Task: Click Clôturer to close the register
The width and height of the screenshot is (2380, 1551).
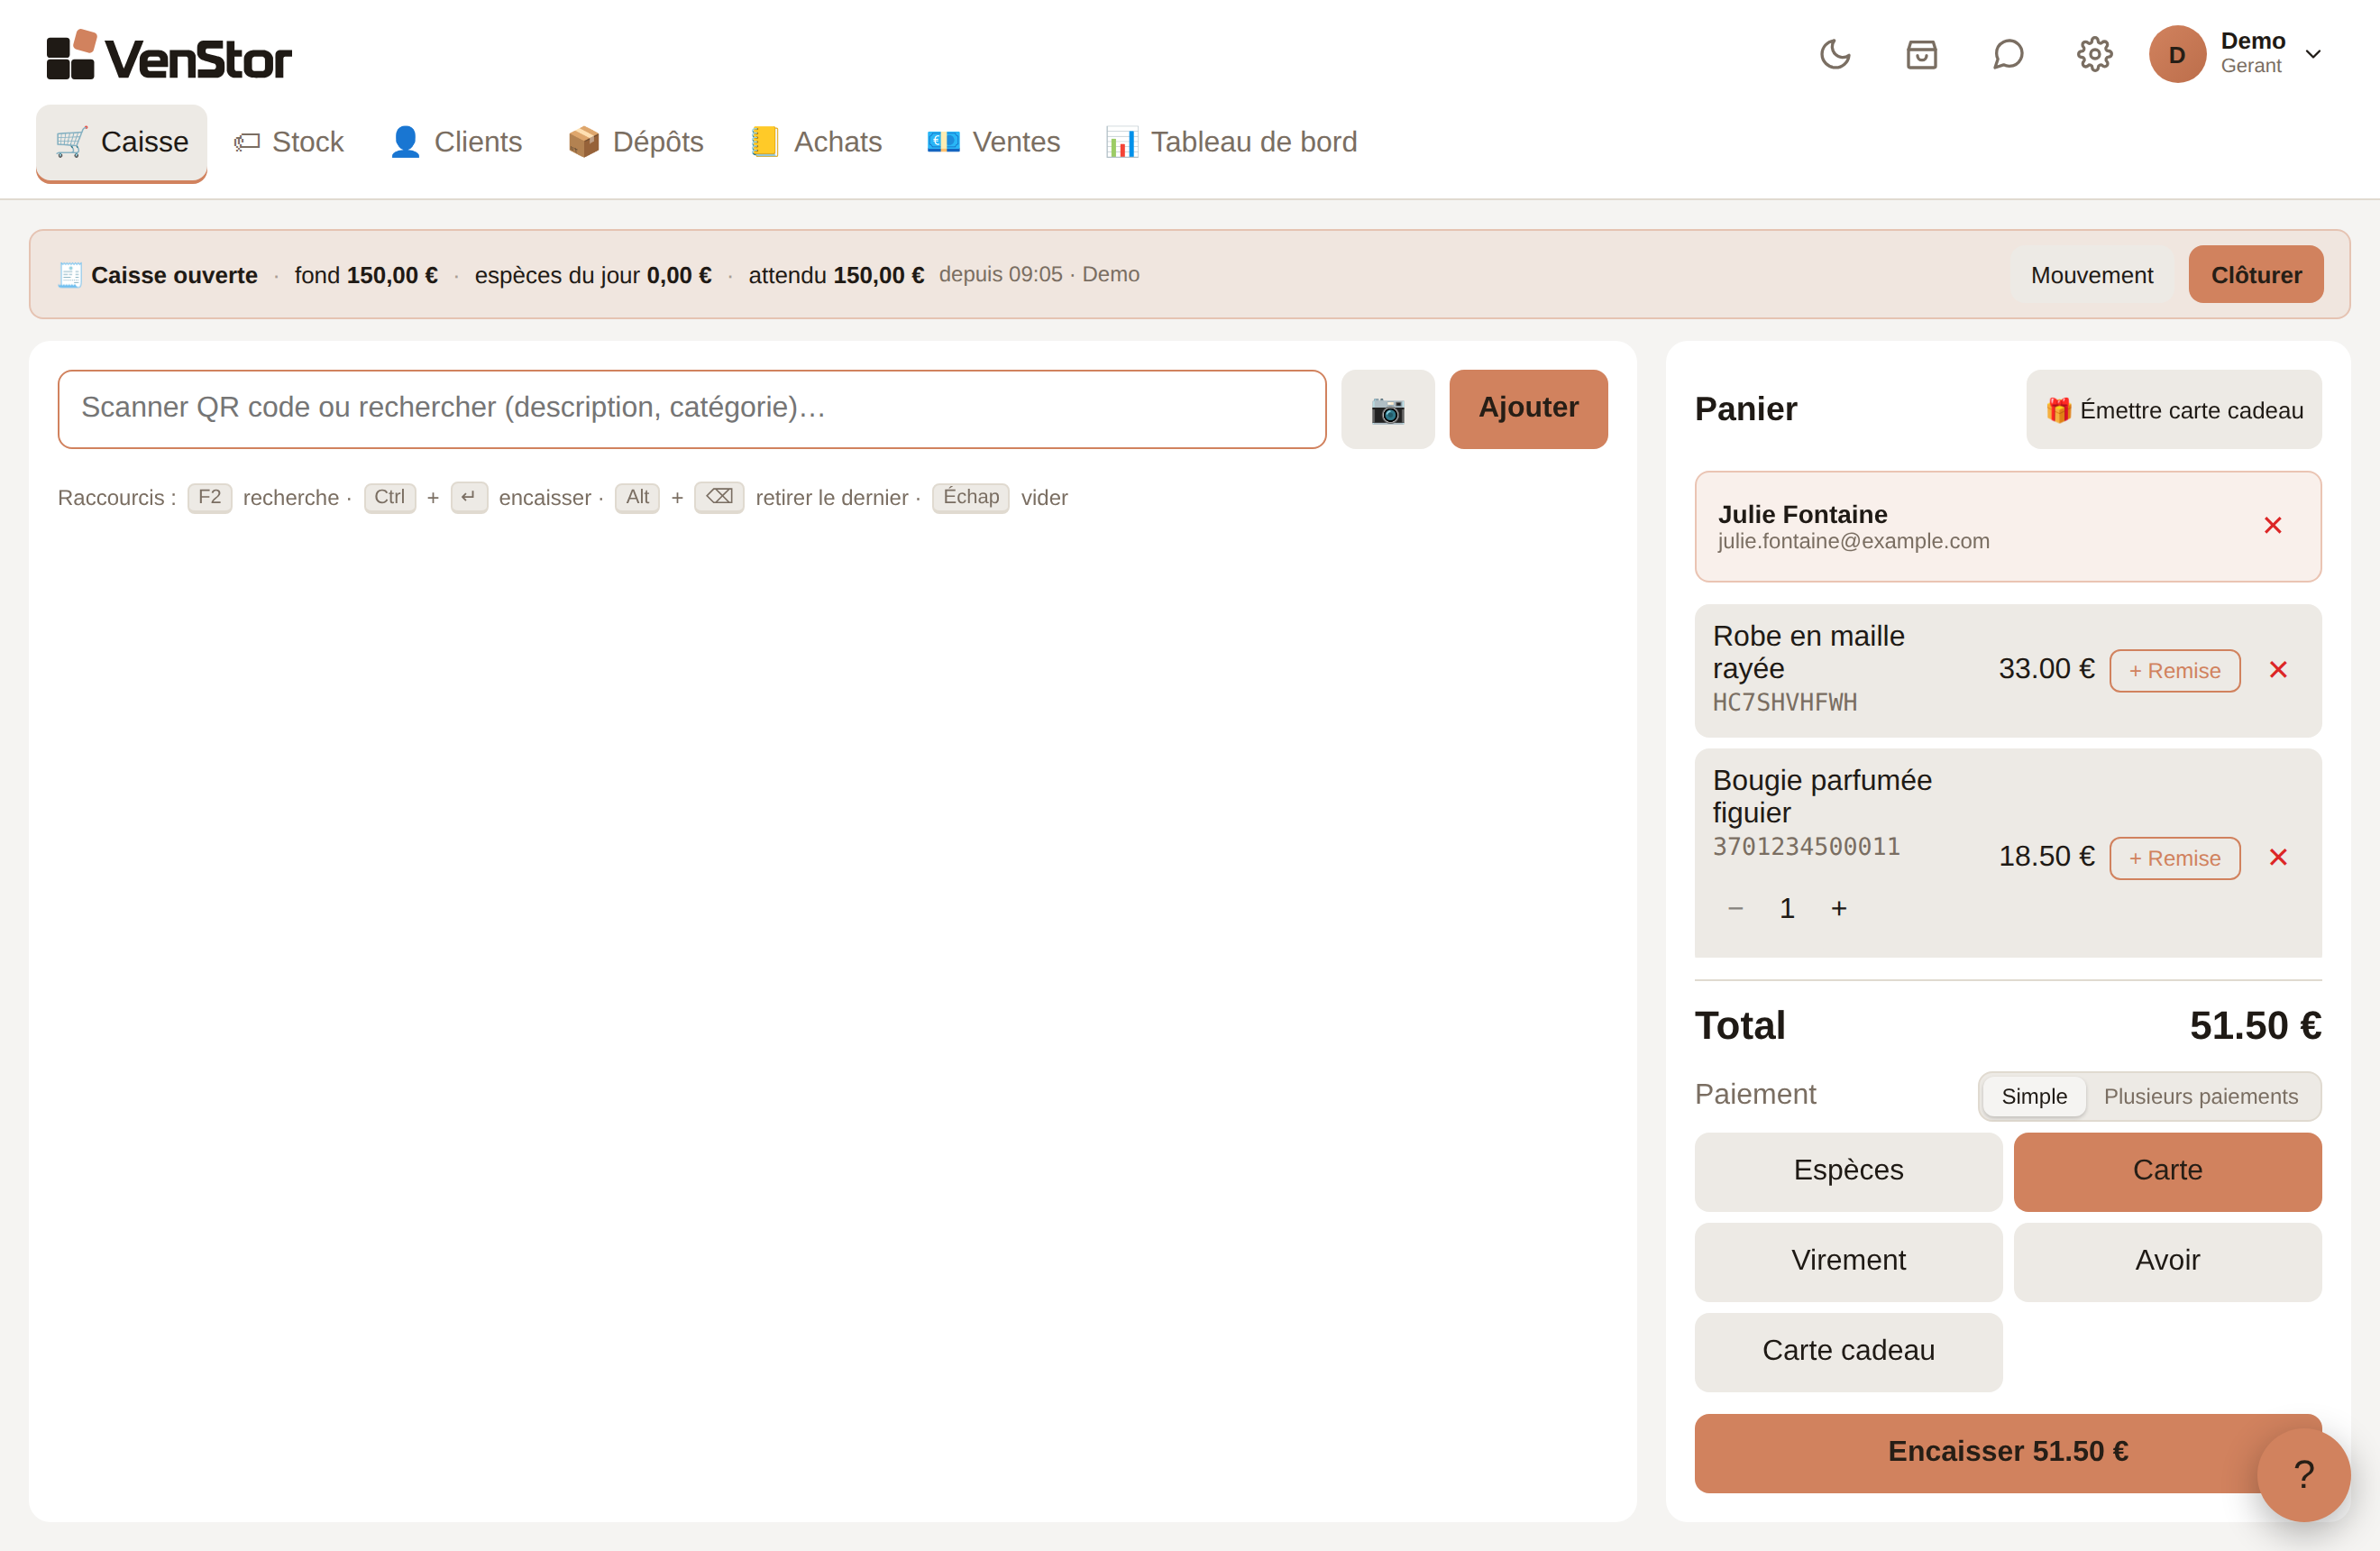Action: (x=2256, y=275)
